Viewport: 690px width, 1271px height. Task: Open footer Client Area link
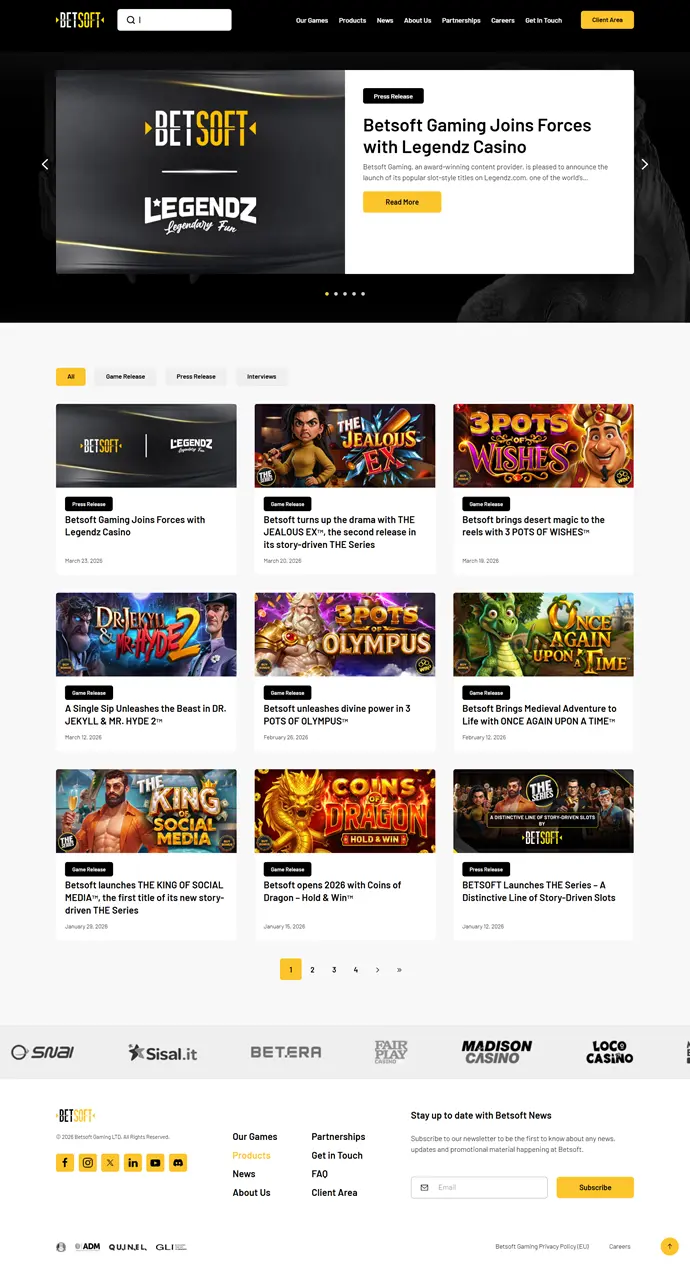[x=334, y=1193]
